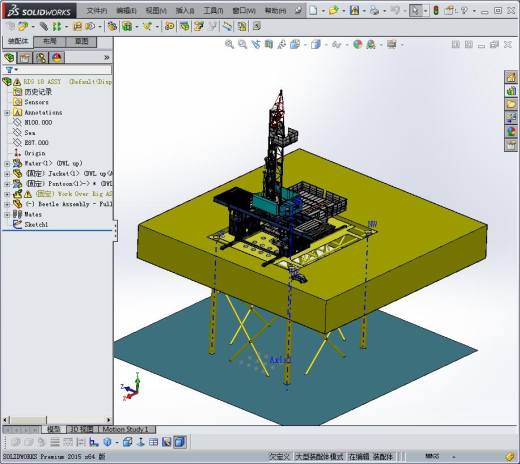Toggle the view orientation cube icon in the bottom toolbar

(127, 442)
